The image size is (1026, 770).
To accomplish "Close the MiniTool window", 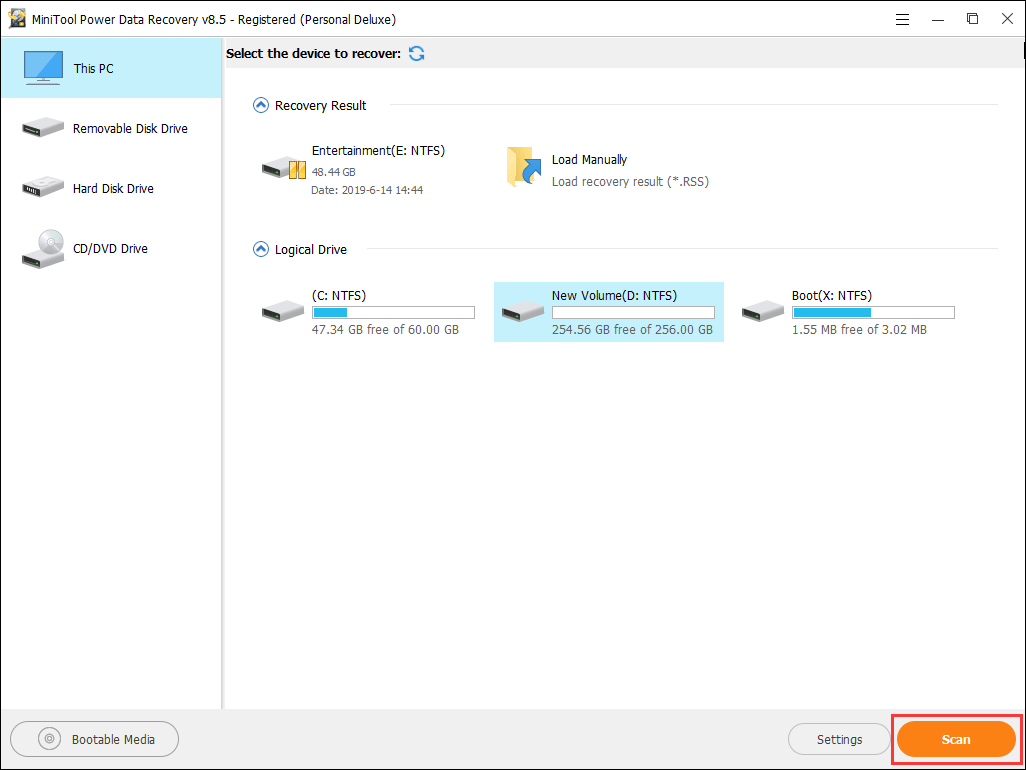I will [x=1007, y=19].
